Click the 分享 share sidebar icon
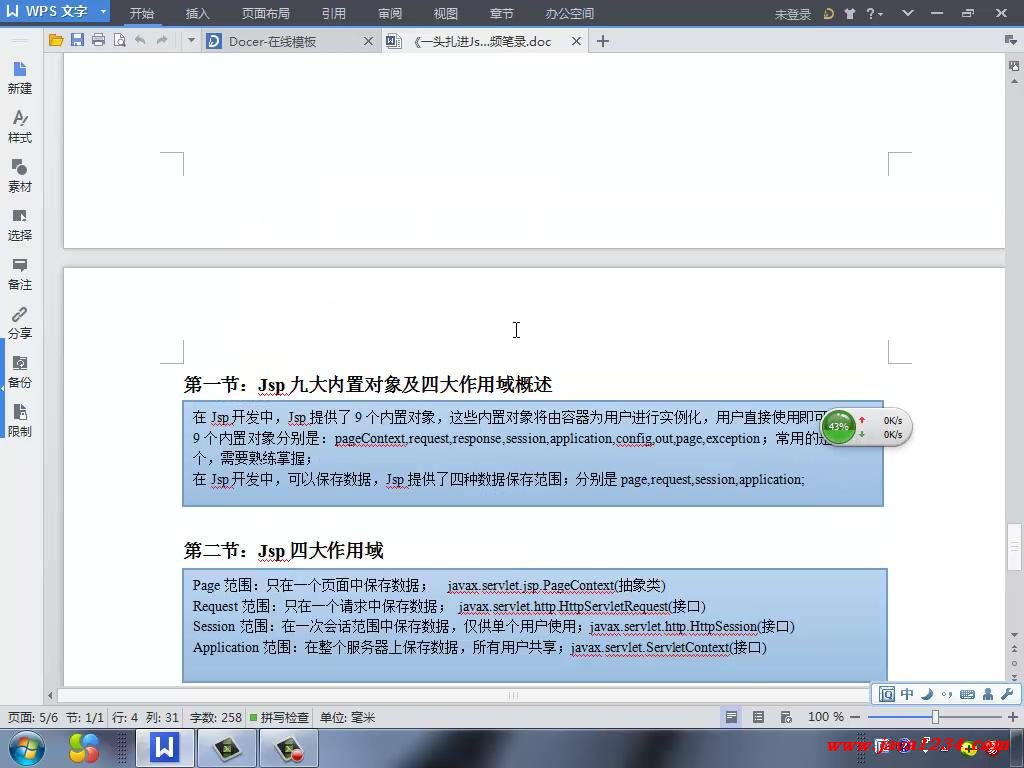1024x768 pixels. (x=20, y=321)
